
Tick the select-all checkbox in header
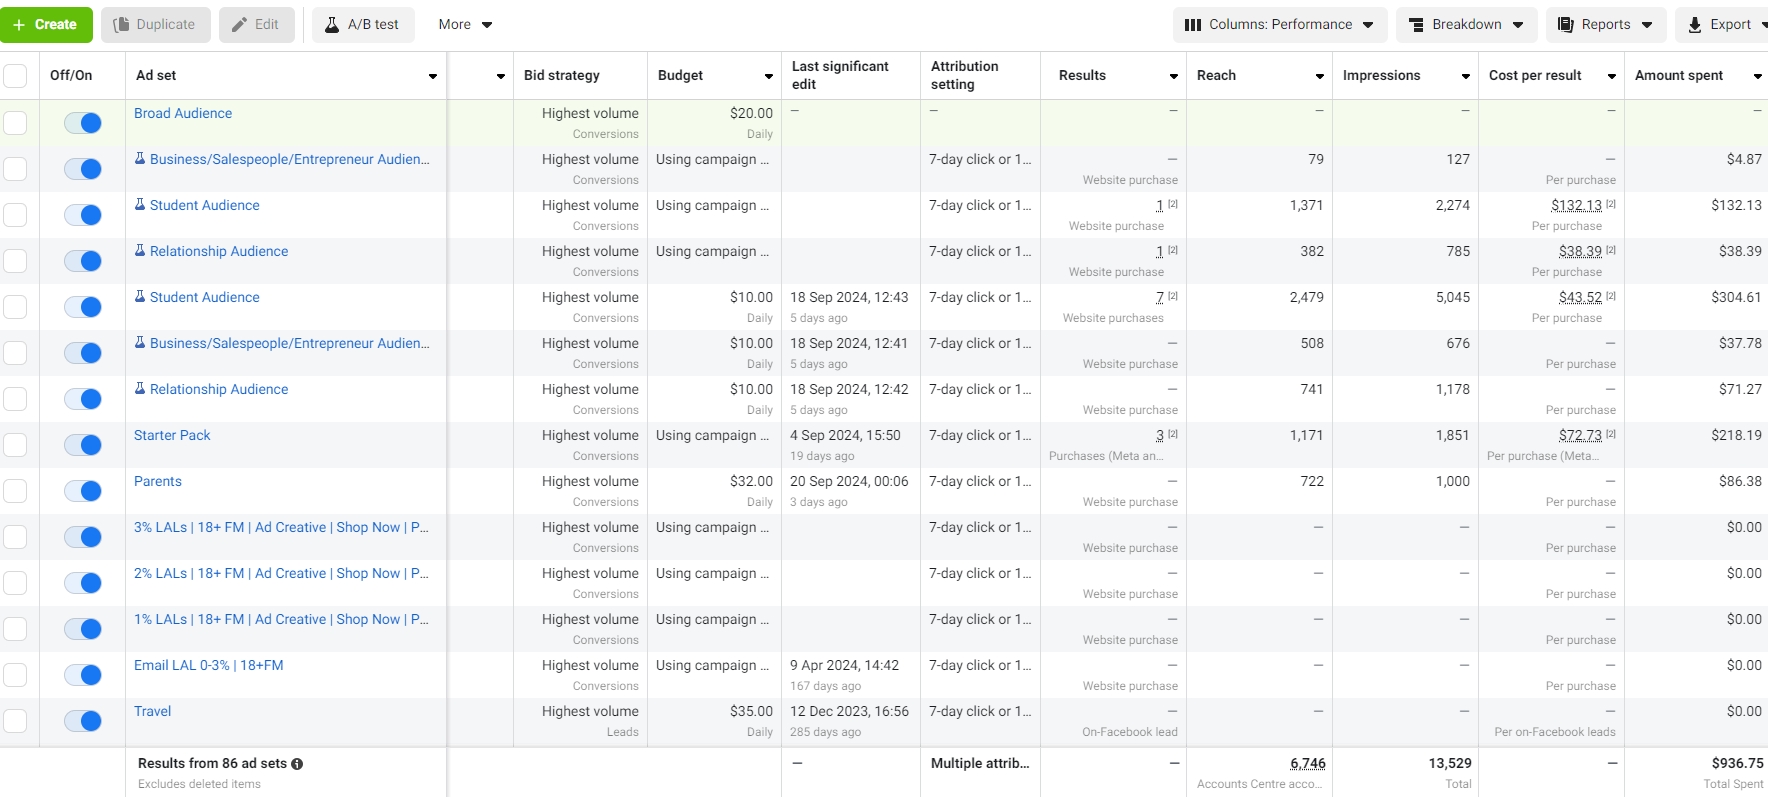pyautogui.click(x=15, y=76)
